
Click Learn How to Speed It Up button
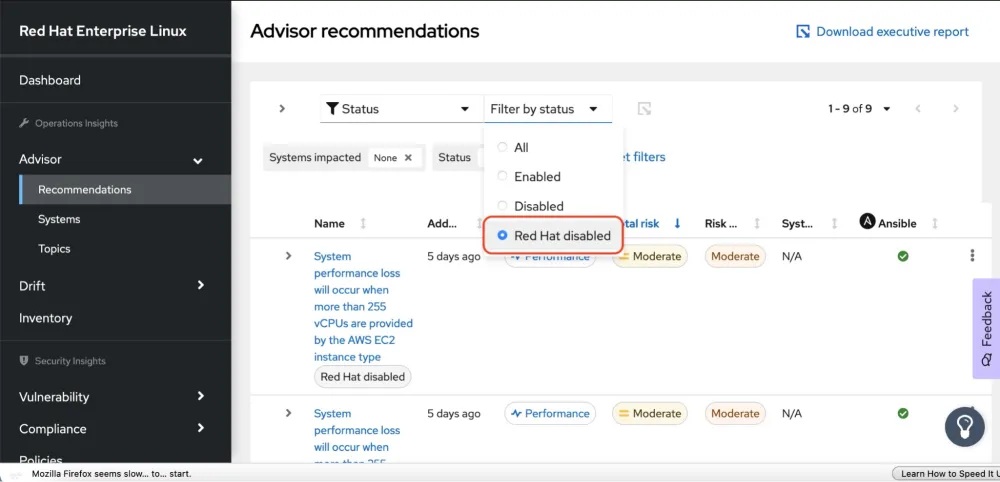coord(945,474)
